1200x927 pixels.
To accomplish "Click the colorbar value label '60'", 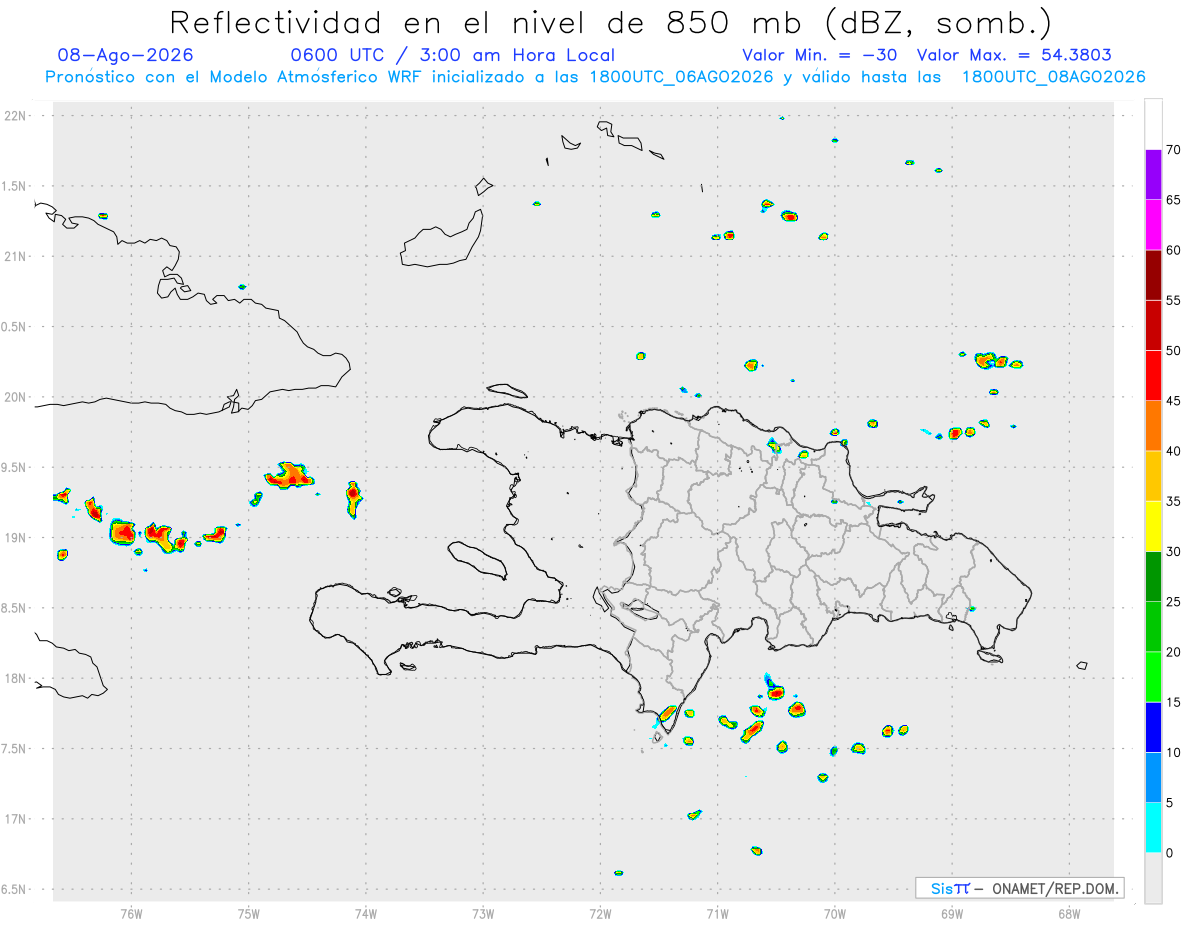I will (1173, 250).
